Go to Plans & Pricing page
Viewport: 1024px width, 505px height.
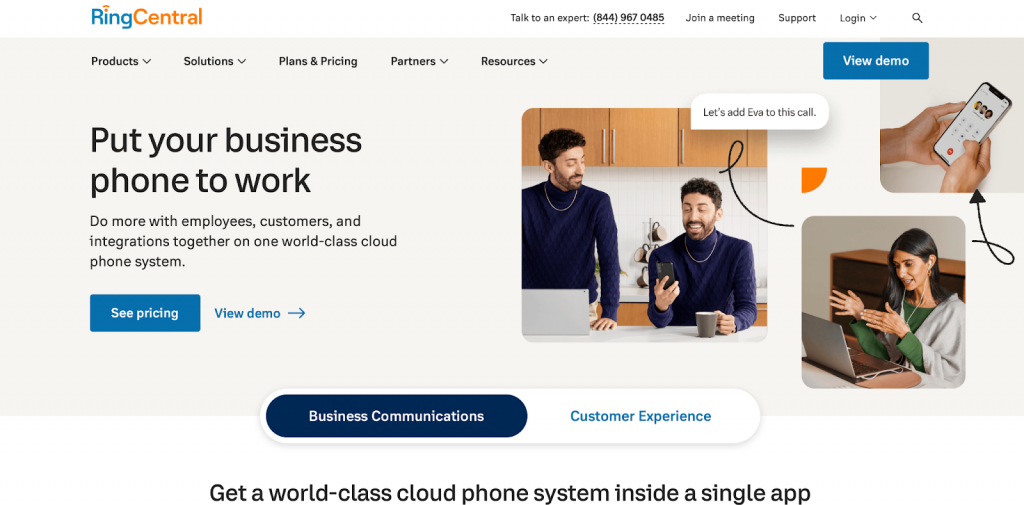(318, 61)
